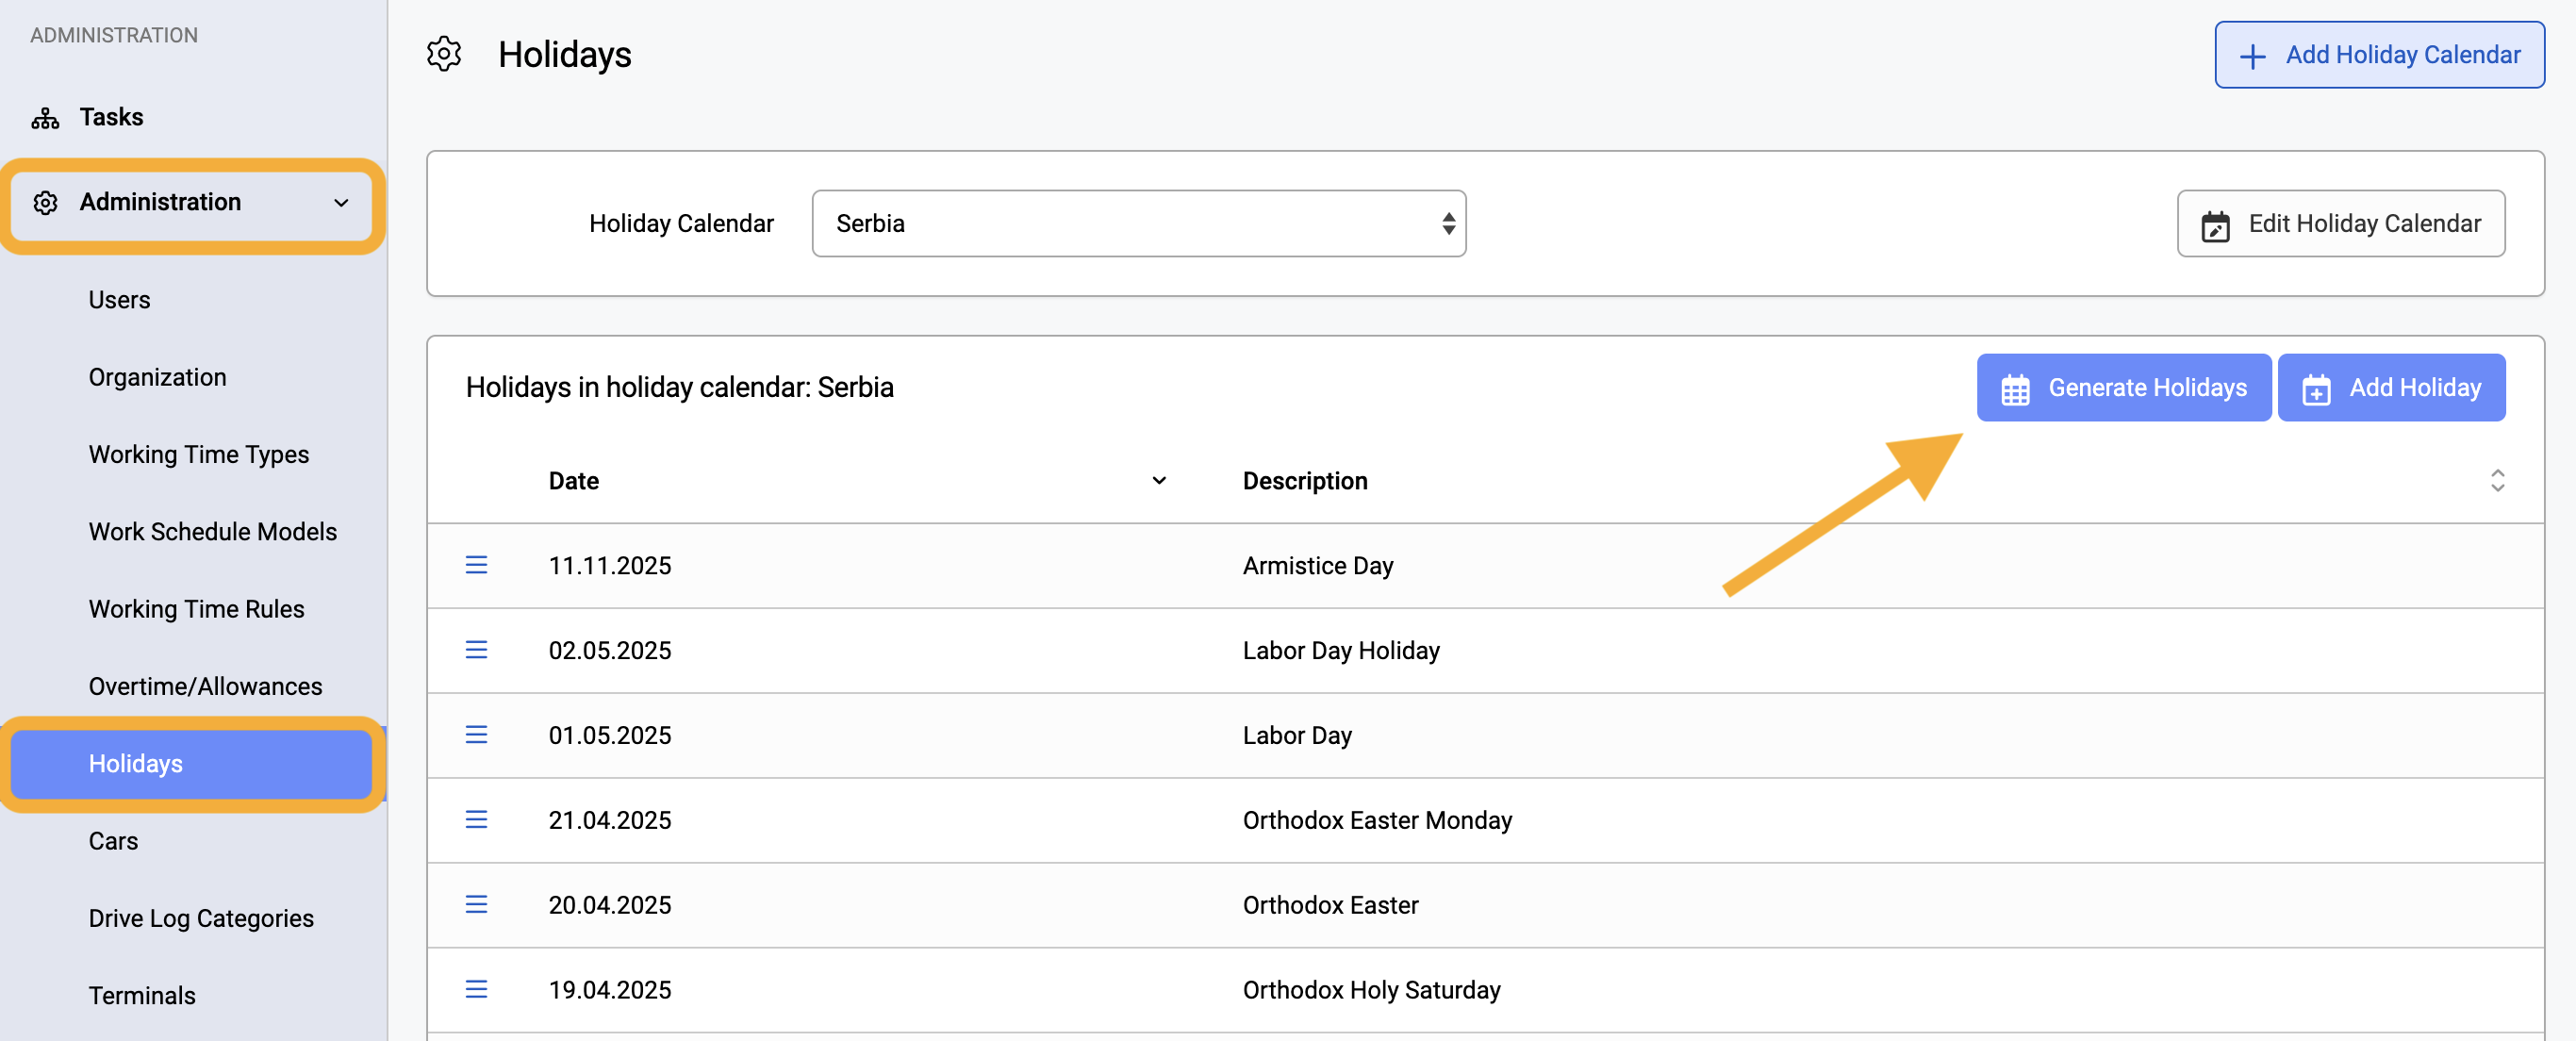Open row menu for Armistice Day
This screenshot has width=2576, height=1041.
476,565
